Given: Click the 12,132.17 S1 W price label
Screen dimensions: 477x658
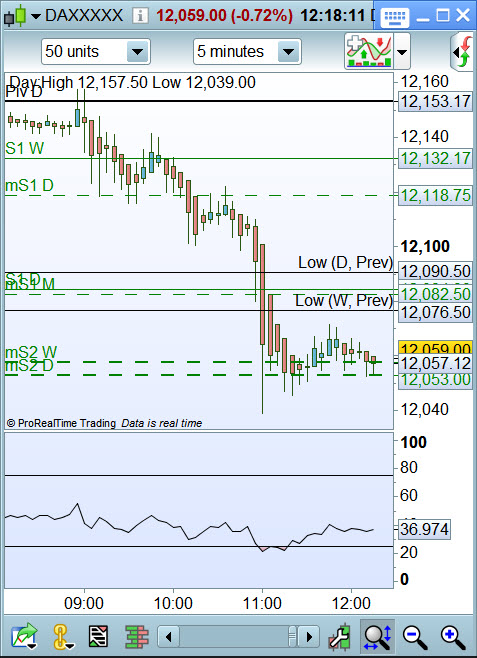Looking at the screenshot, I should click(435, 158).
